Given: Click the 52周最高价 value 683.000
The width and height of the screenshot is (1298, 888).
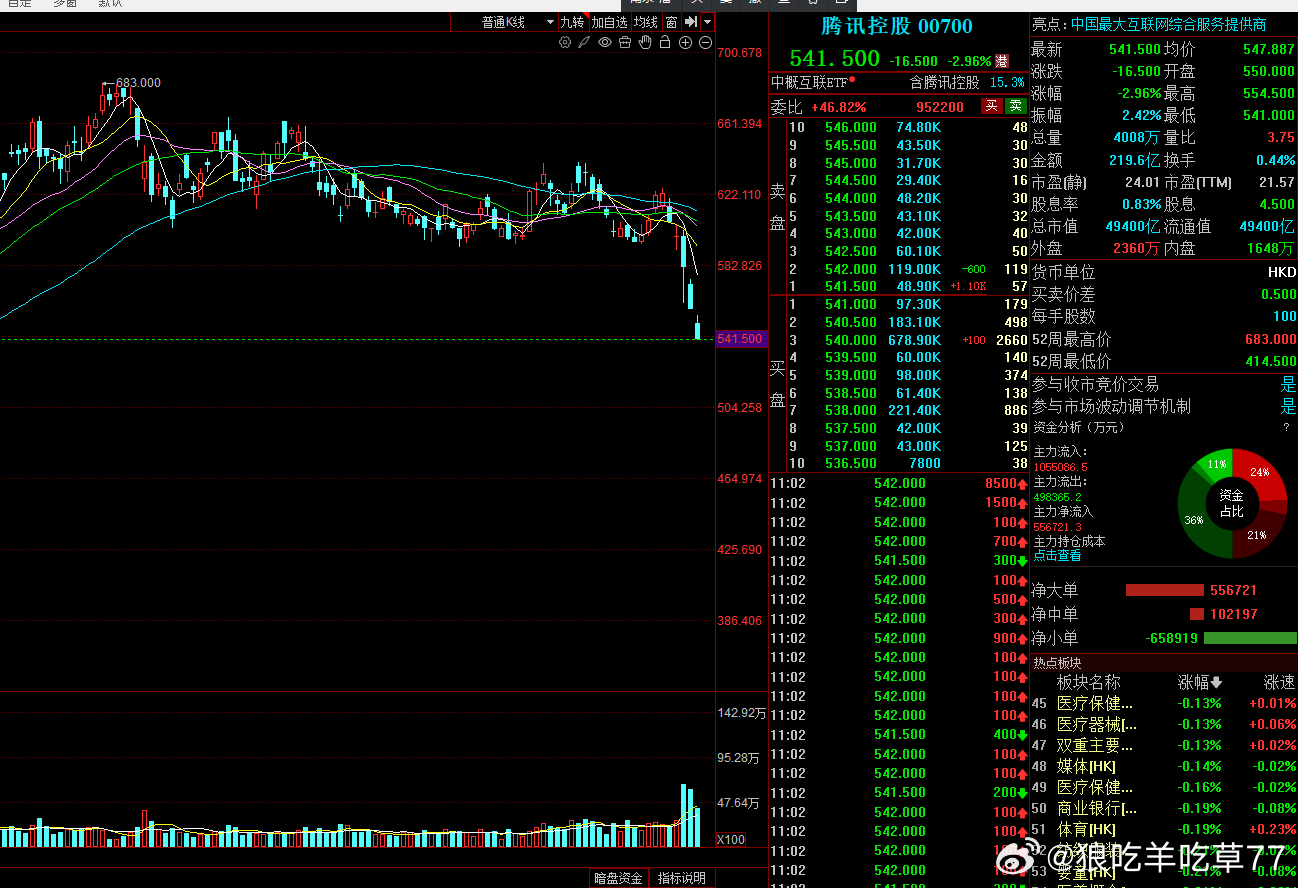Looking at the screenshot, I should pos(1271,339).
